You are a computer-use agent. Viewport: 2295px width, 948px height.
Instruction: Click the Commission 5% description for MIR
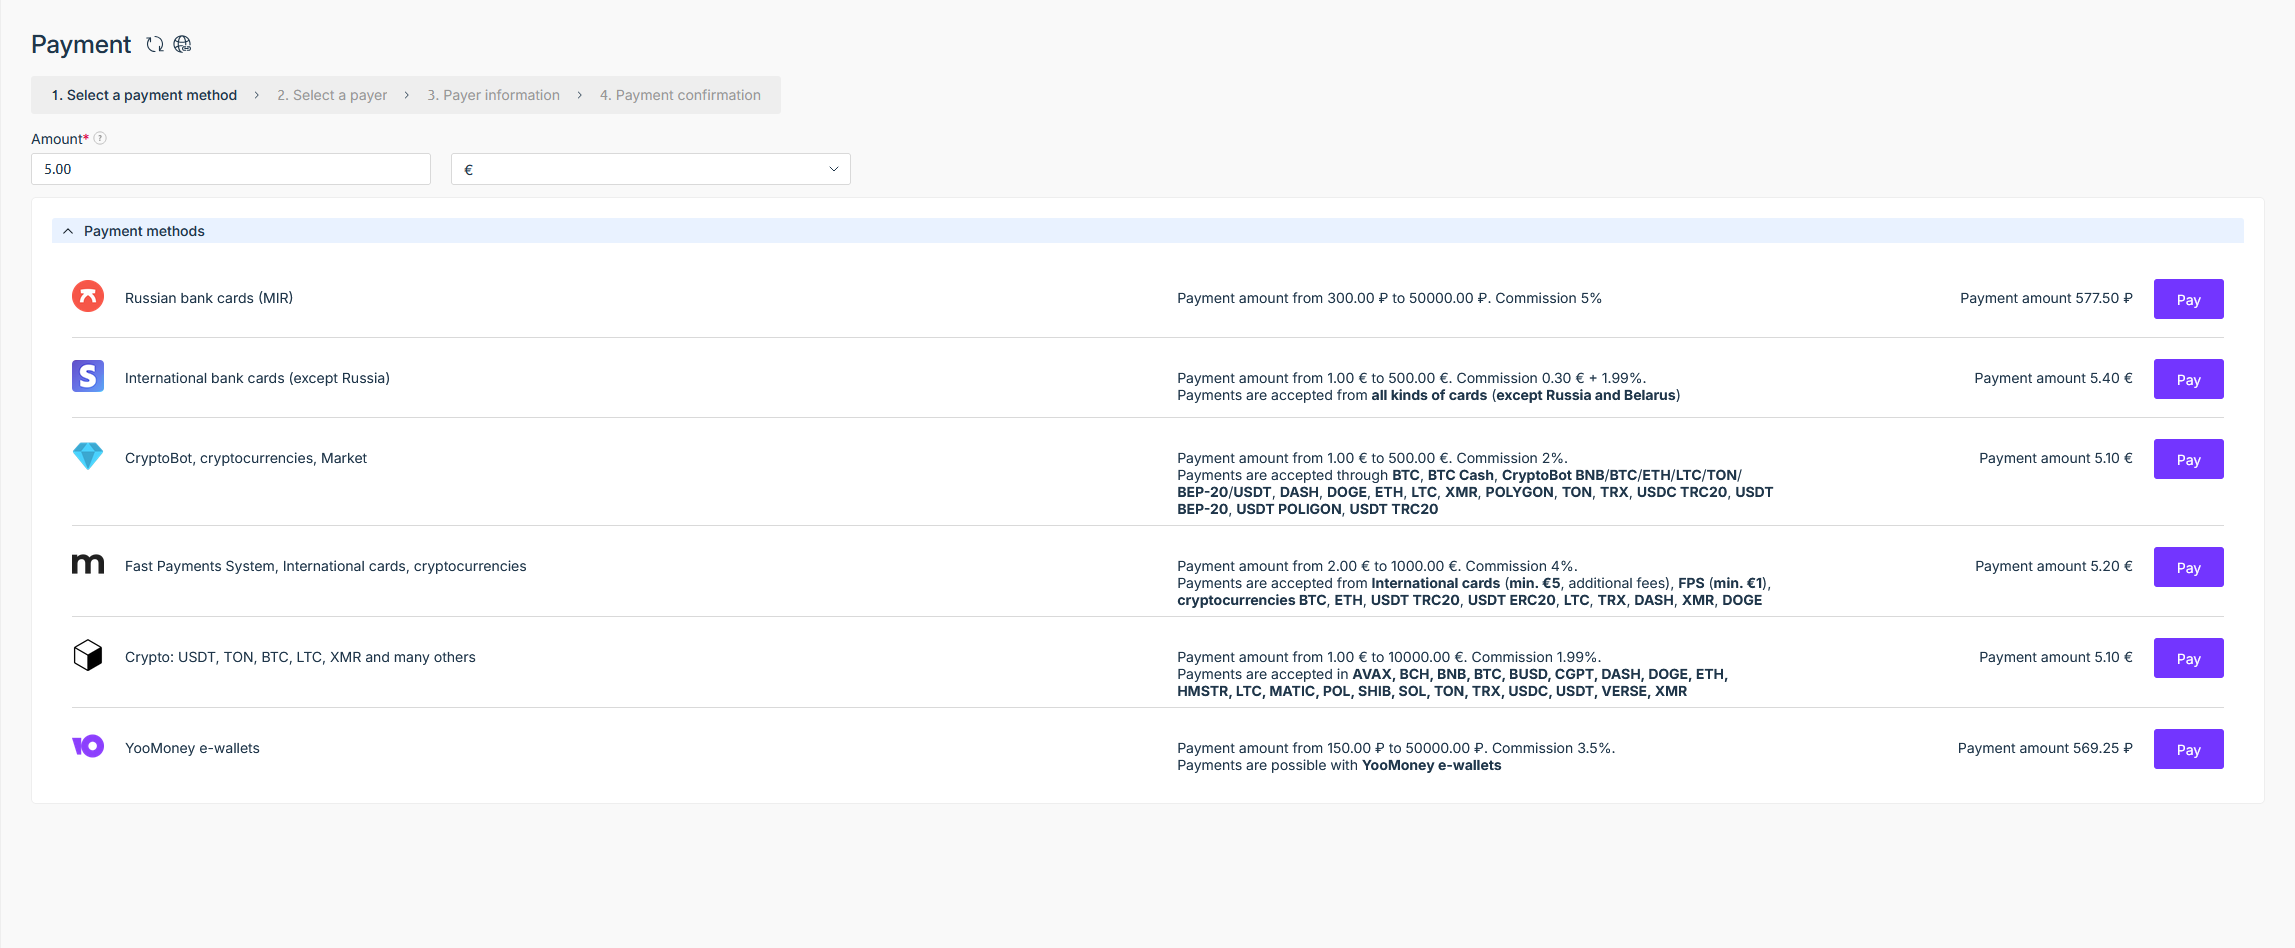[1389, 298]
